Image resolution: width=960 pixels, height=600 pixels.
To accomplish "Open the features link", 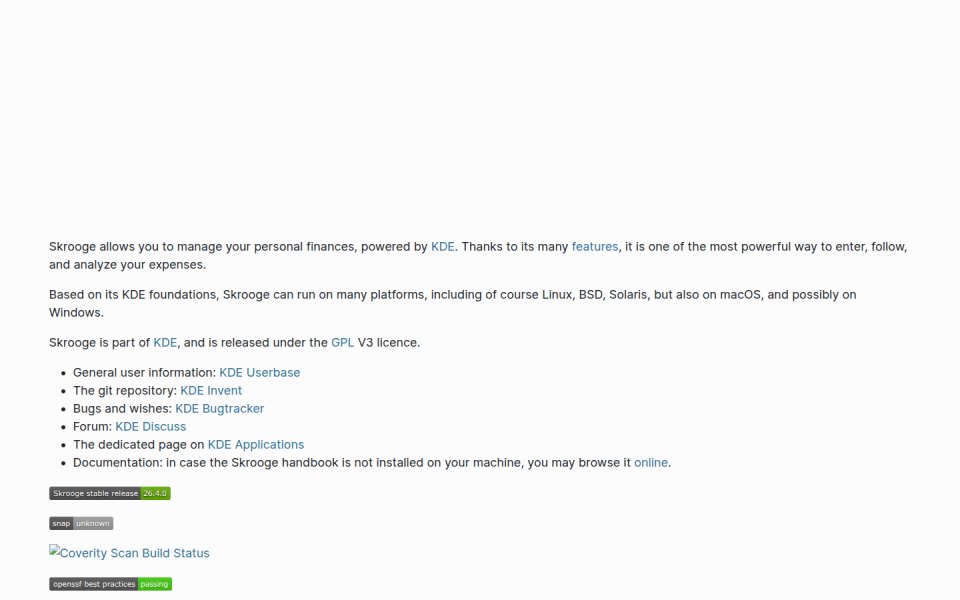I will pos(594,247).
